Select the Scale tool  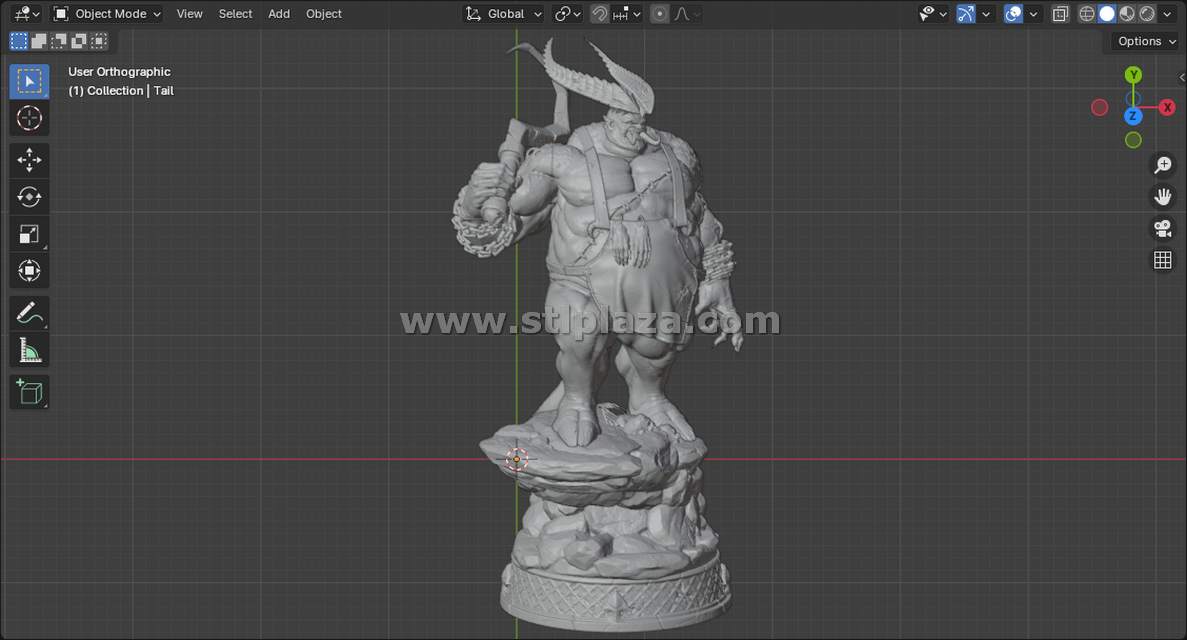coord(30,234)
